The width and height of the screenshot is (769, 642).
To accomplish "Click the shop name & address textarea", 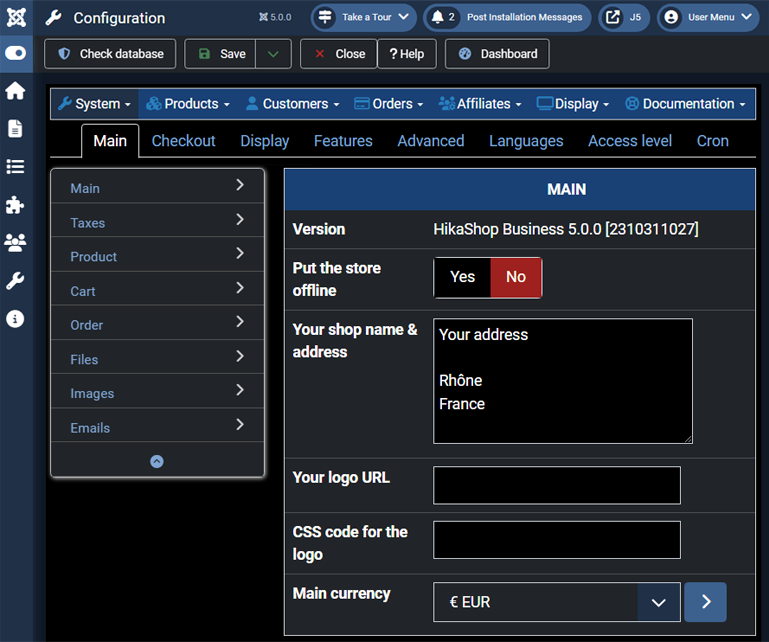I will click(563, 381).
